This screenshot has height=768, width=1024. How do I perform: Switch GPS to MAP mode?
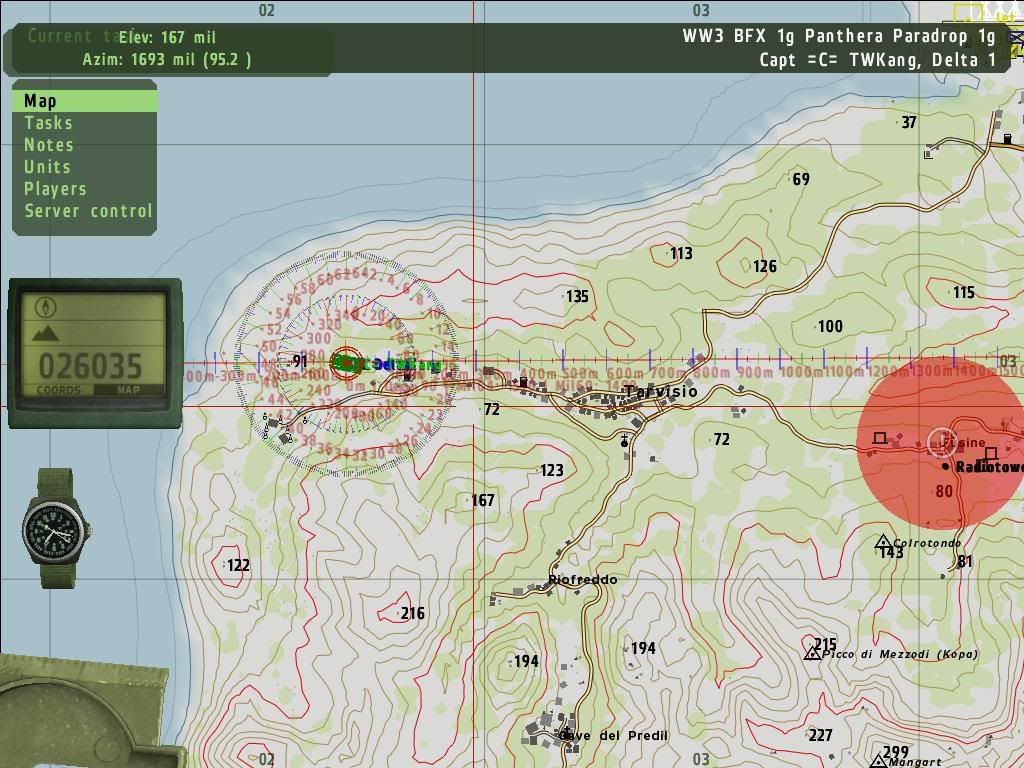click(128, 390)
